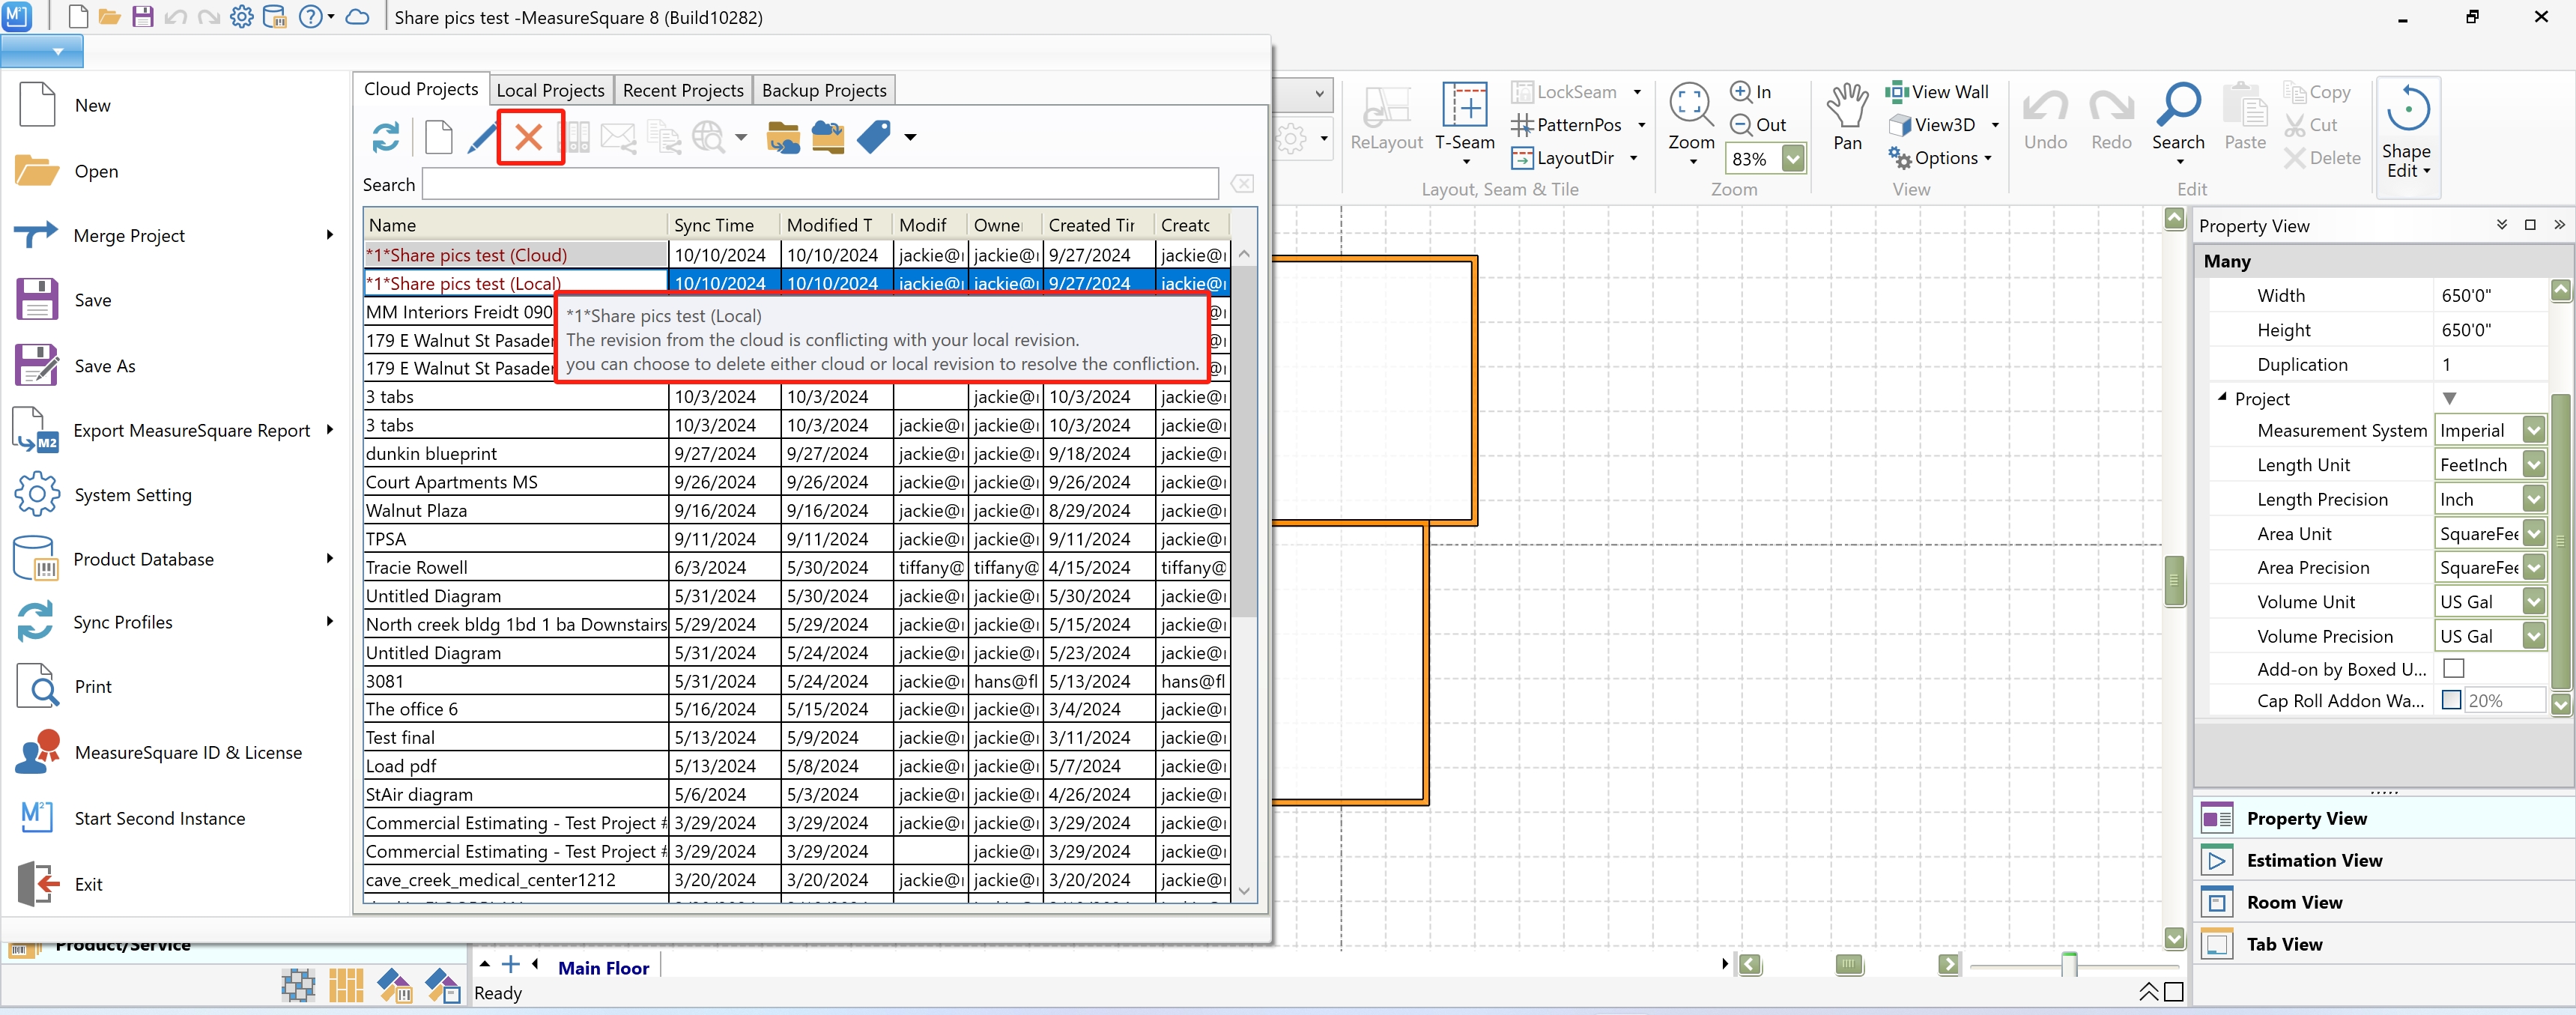Viewport: 2576px width, 1015px height.
Task: Enable Add-on by Boxed Unit checkbox
Action: click(2453, 668)
